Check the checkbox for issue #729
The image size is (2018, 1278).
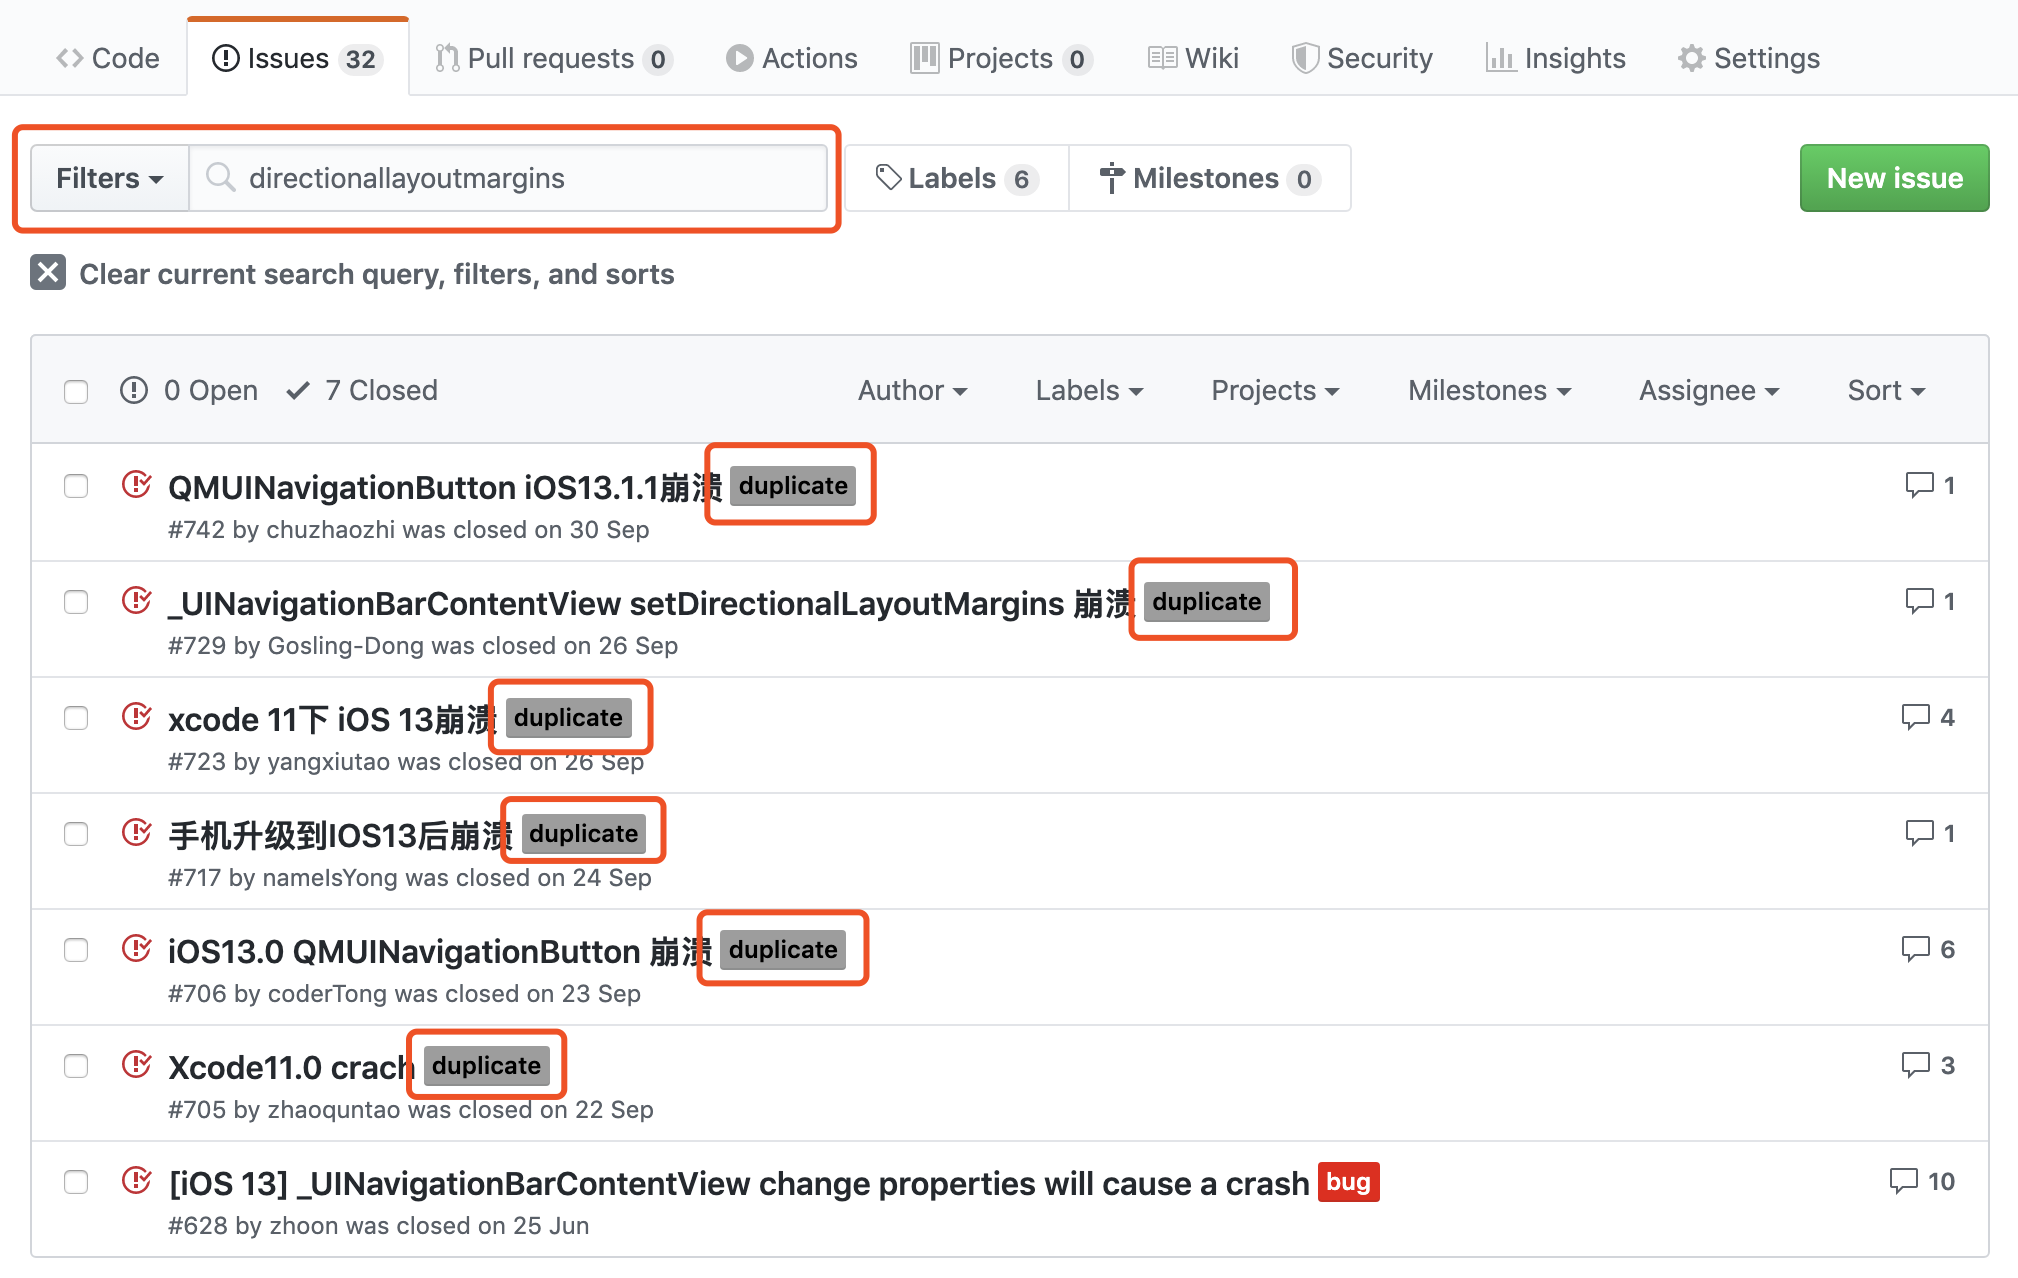76,602
